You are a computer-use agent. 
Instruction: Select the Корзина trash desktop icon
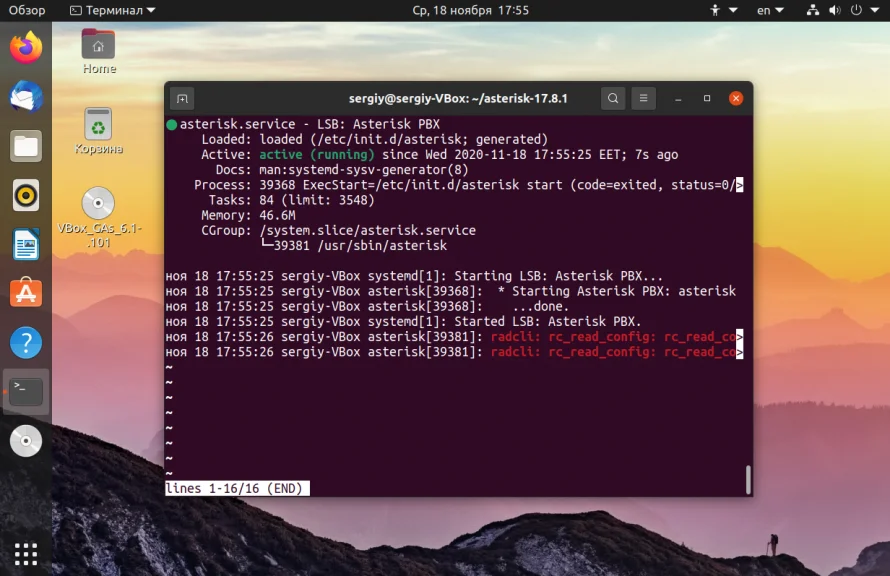[98, 132]
